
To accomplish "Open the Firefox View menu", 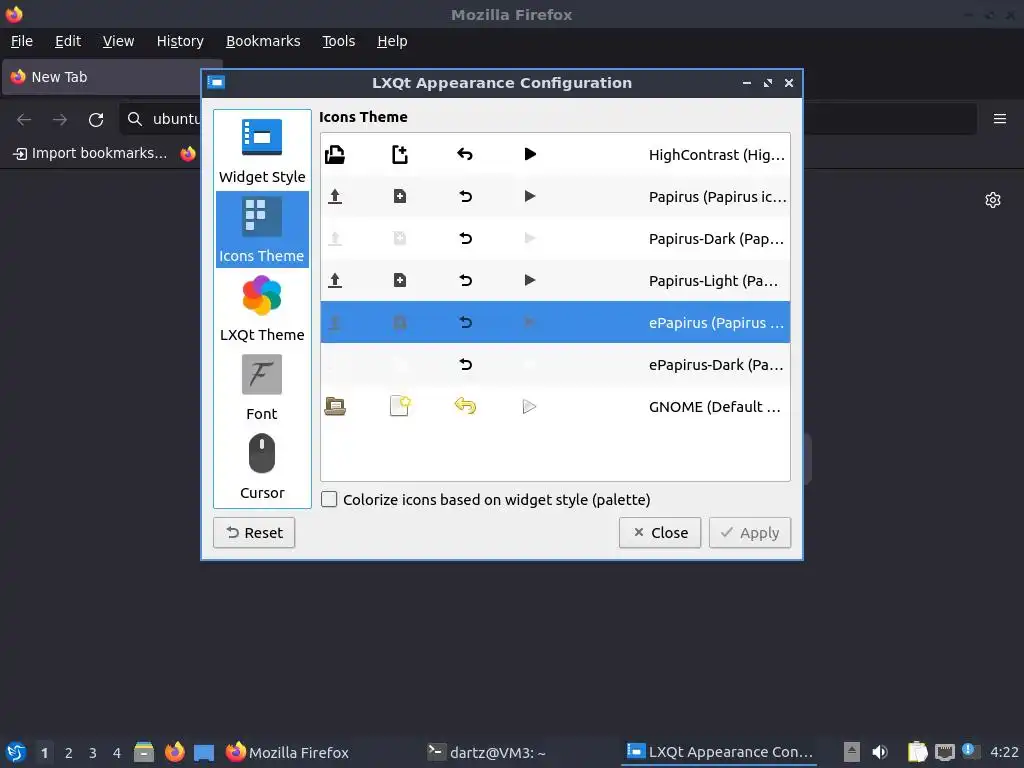I will point(118,41).
